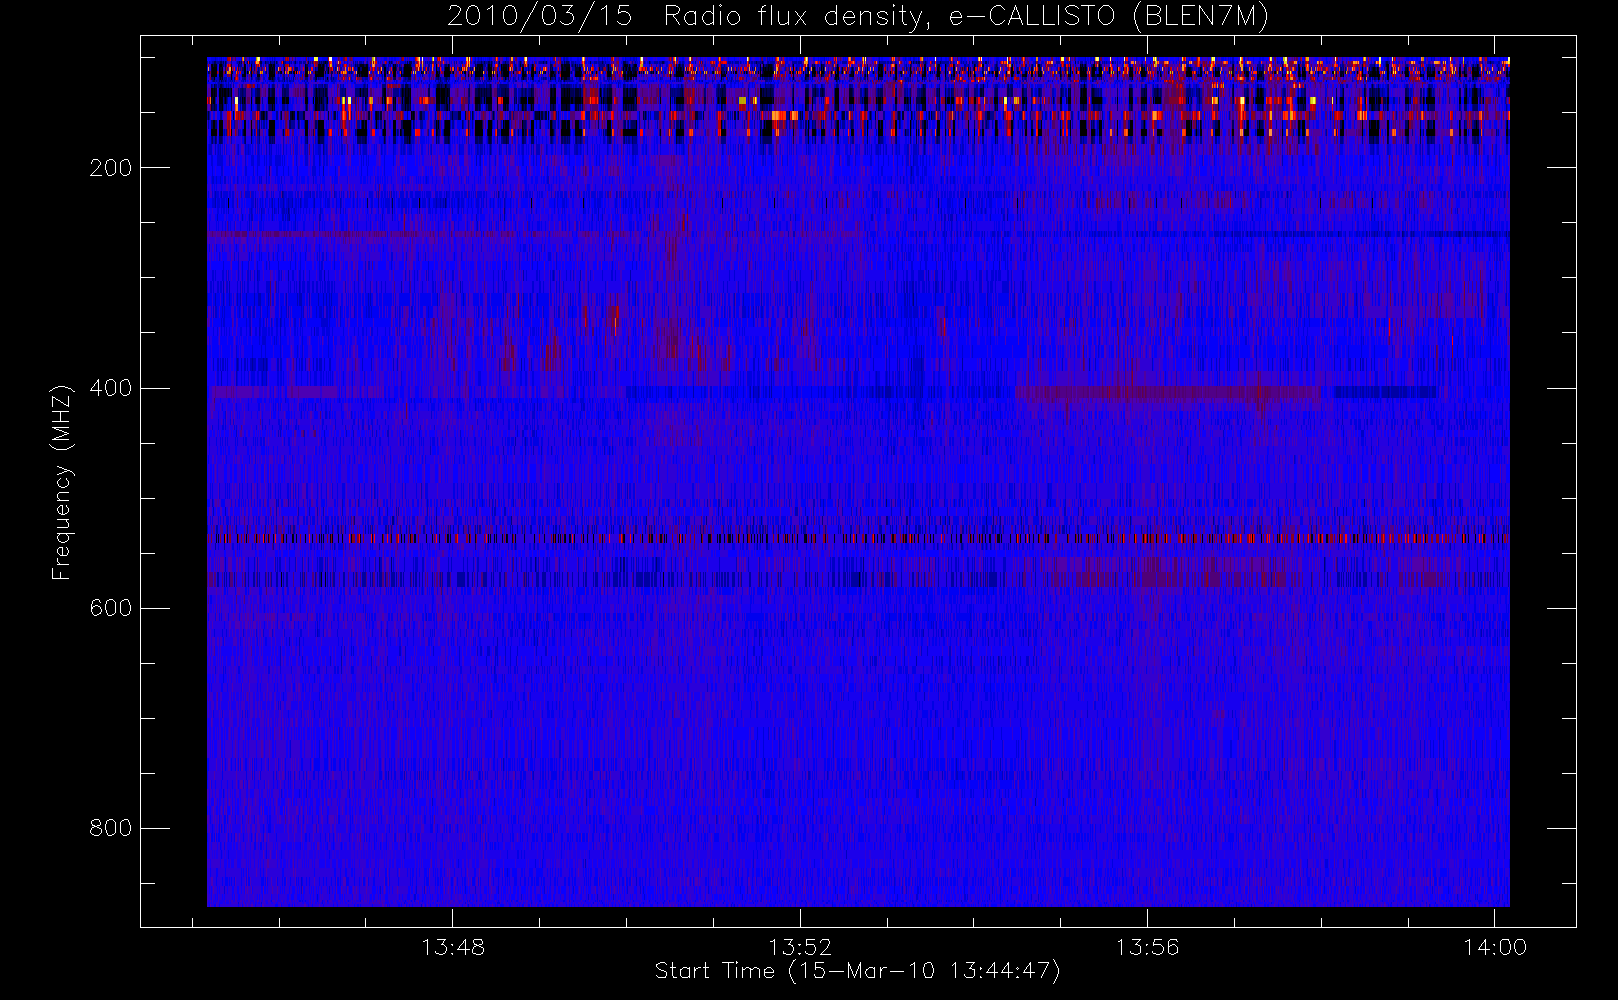Select the 600 frequency tick label
This screenshot has width=1618, height=1000.
coord(110,608)
